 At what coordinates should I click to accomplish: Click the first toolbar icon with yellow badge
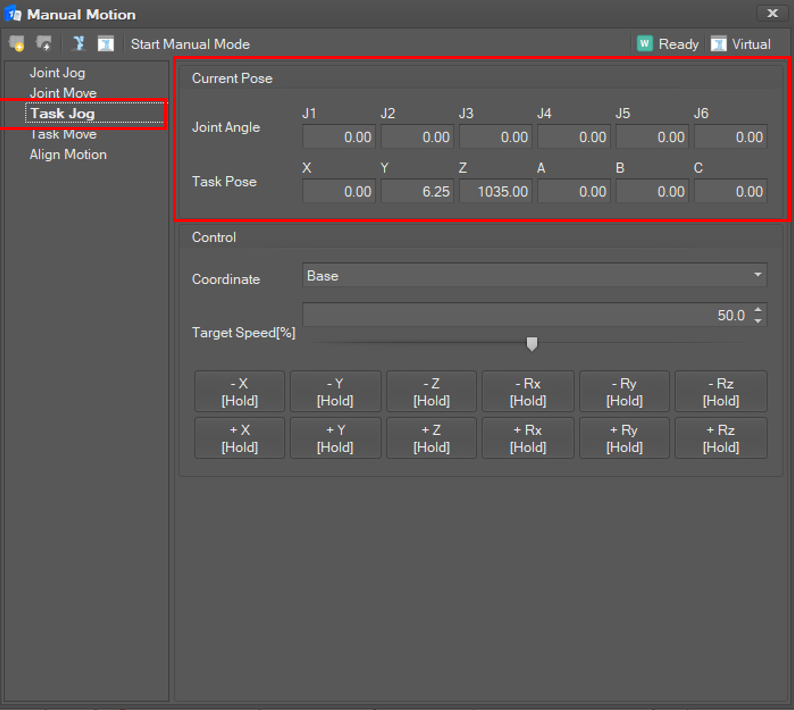(x=17, y=44)
